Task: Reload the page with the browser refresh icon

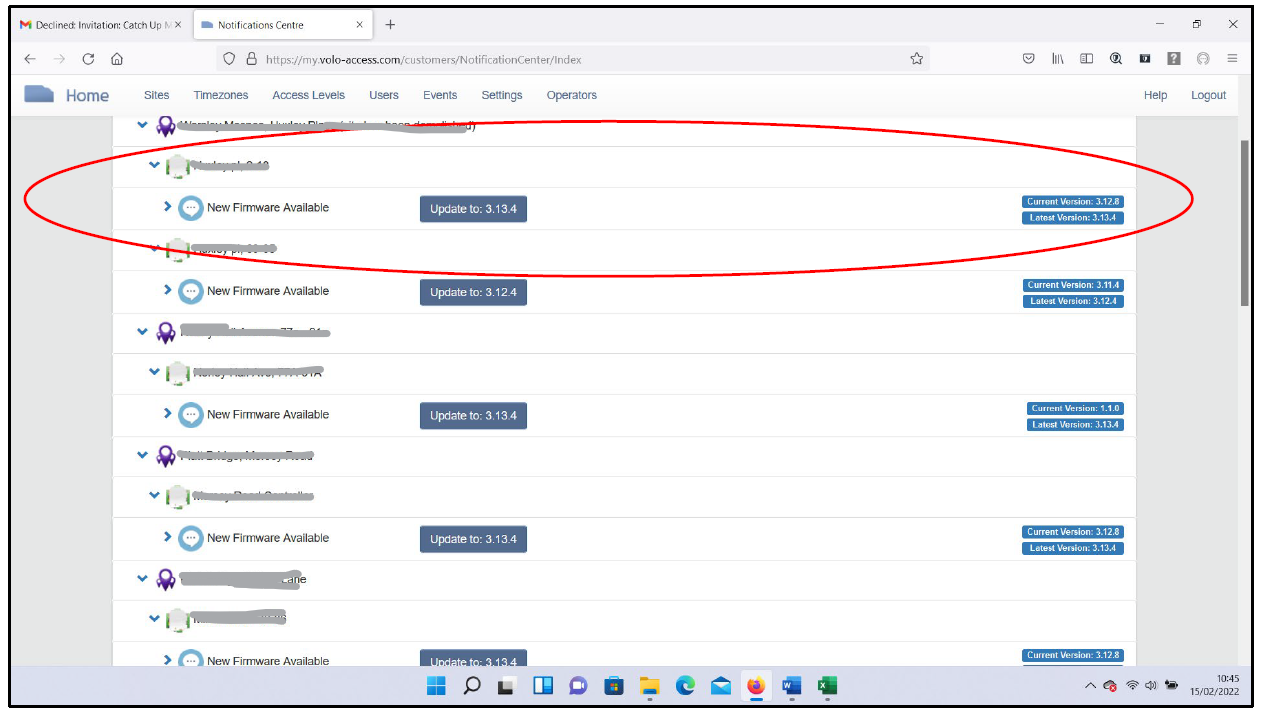Action: tap(88, 59)
